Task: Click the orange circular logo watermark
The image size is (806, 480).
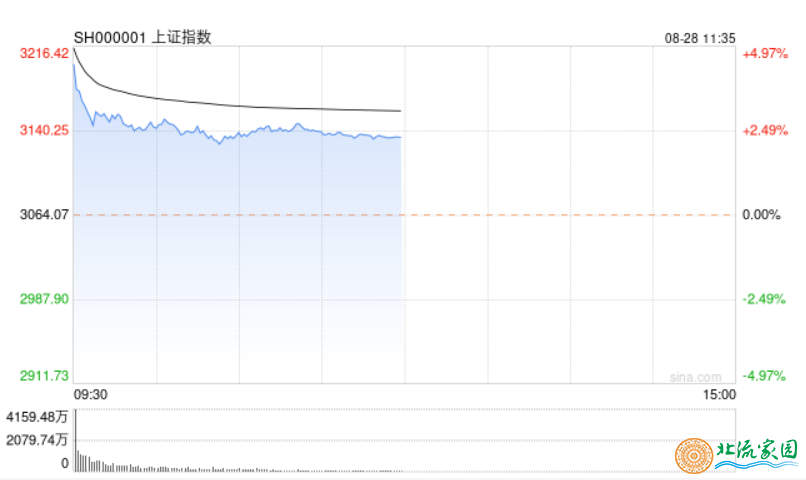Action: click(x=694, y=455)
